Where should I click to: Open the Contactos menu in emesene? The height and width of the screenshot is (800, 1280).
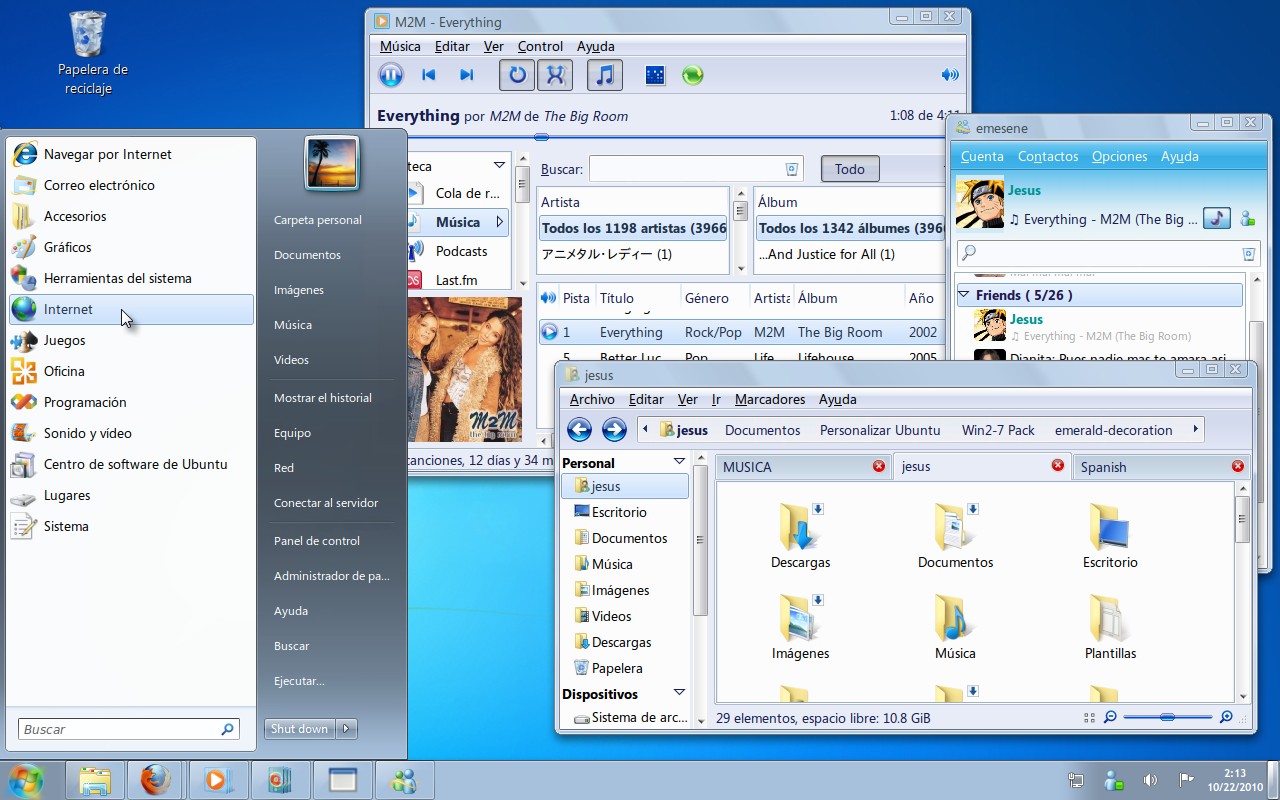coord(1048,156)
